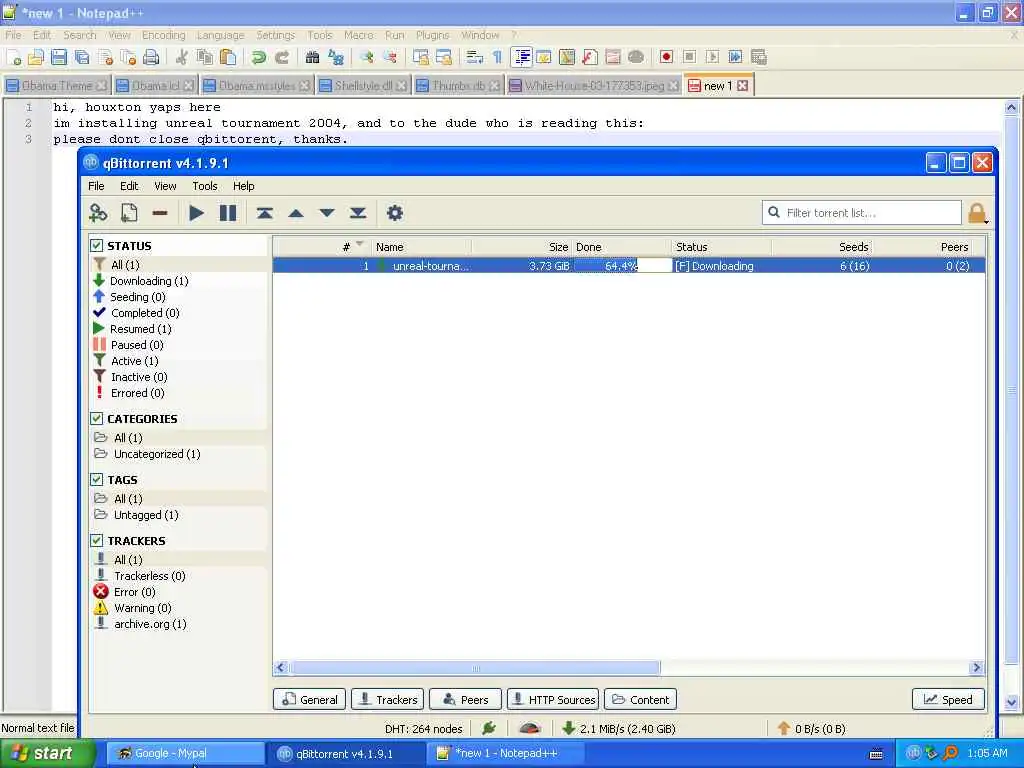1024x768 pixels.
Task: Click Notepad++ Paste toolbar icon
Action: [x=228, y=57]
